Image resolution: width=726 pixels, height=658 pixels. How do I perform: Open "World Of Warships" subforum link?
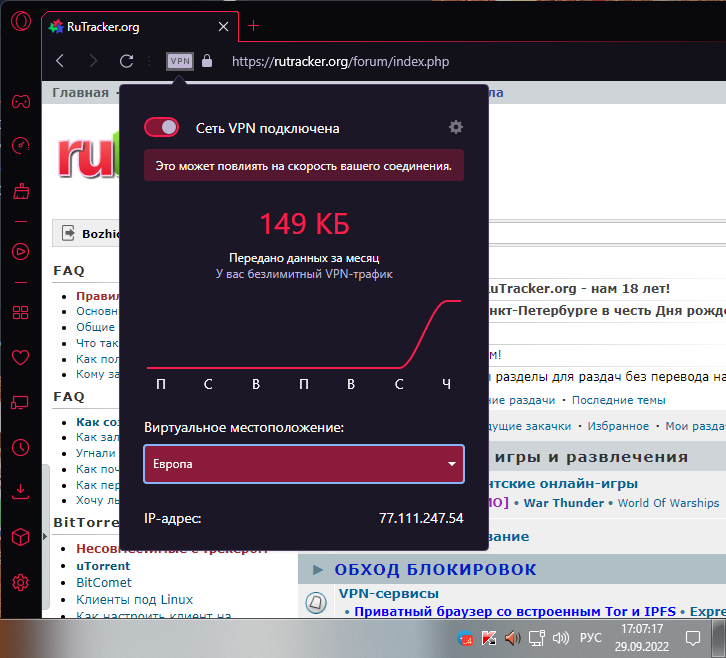pyautogui.click(x=669, y=503)
